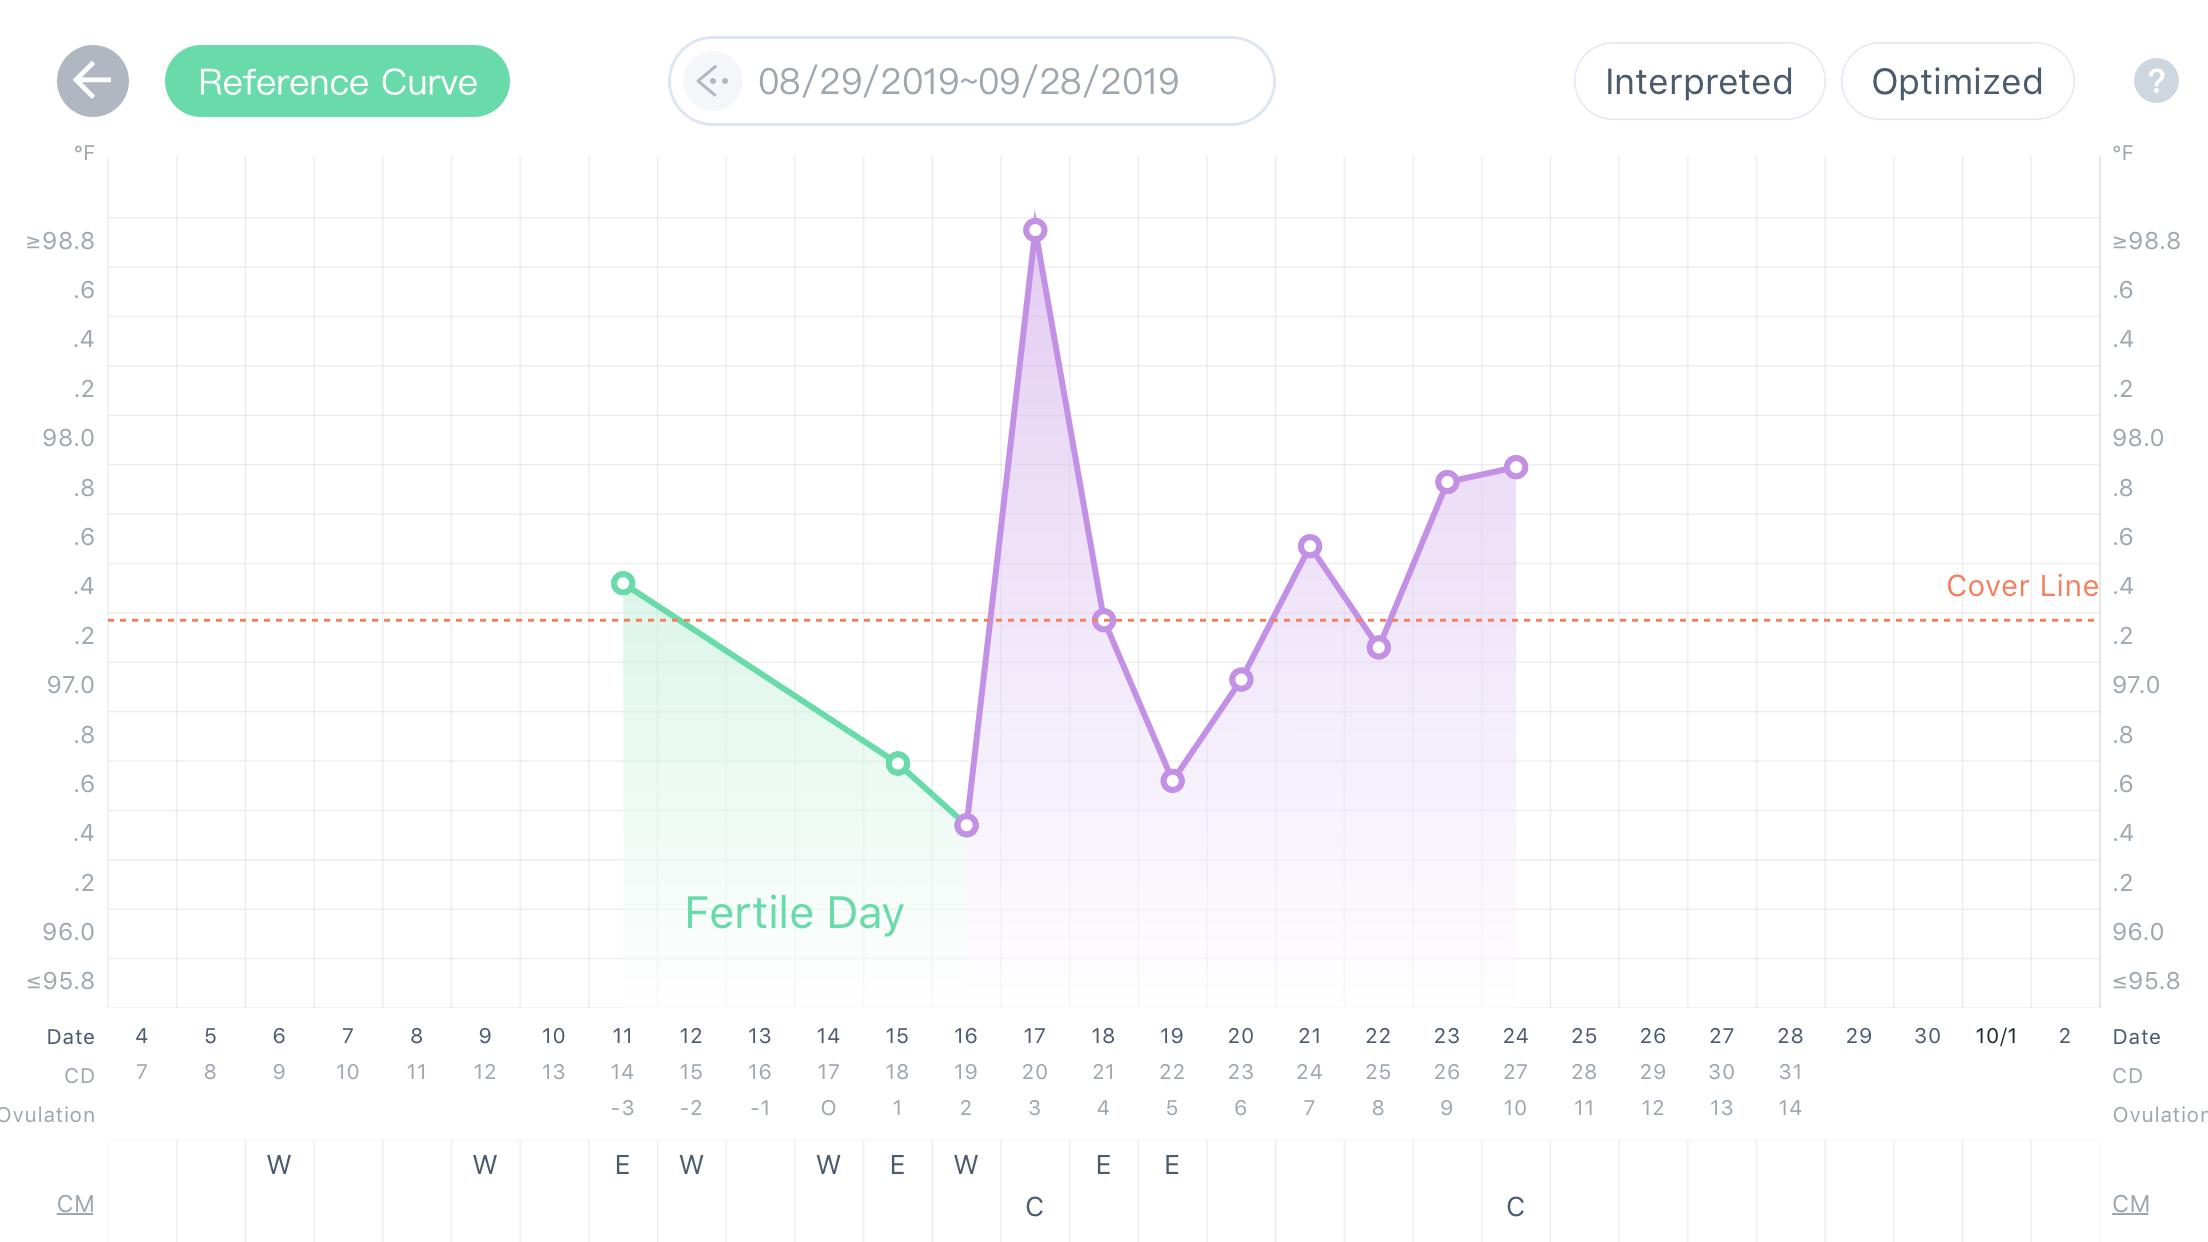Image resolution: width=2208 pixels, height=1242 pixels.
Task: Open the CM link on right
Action: pos(2130,1203)
